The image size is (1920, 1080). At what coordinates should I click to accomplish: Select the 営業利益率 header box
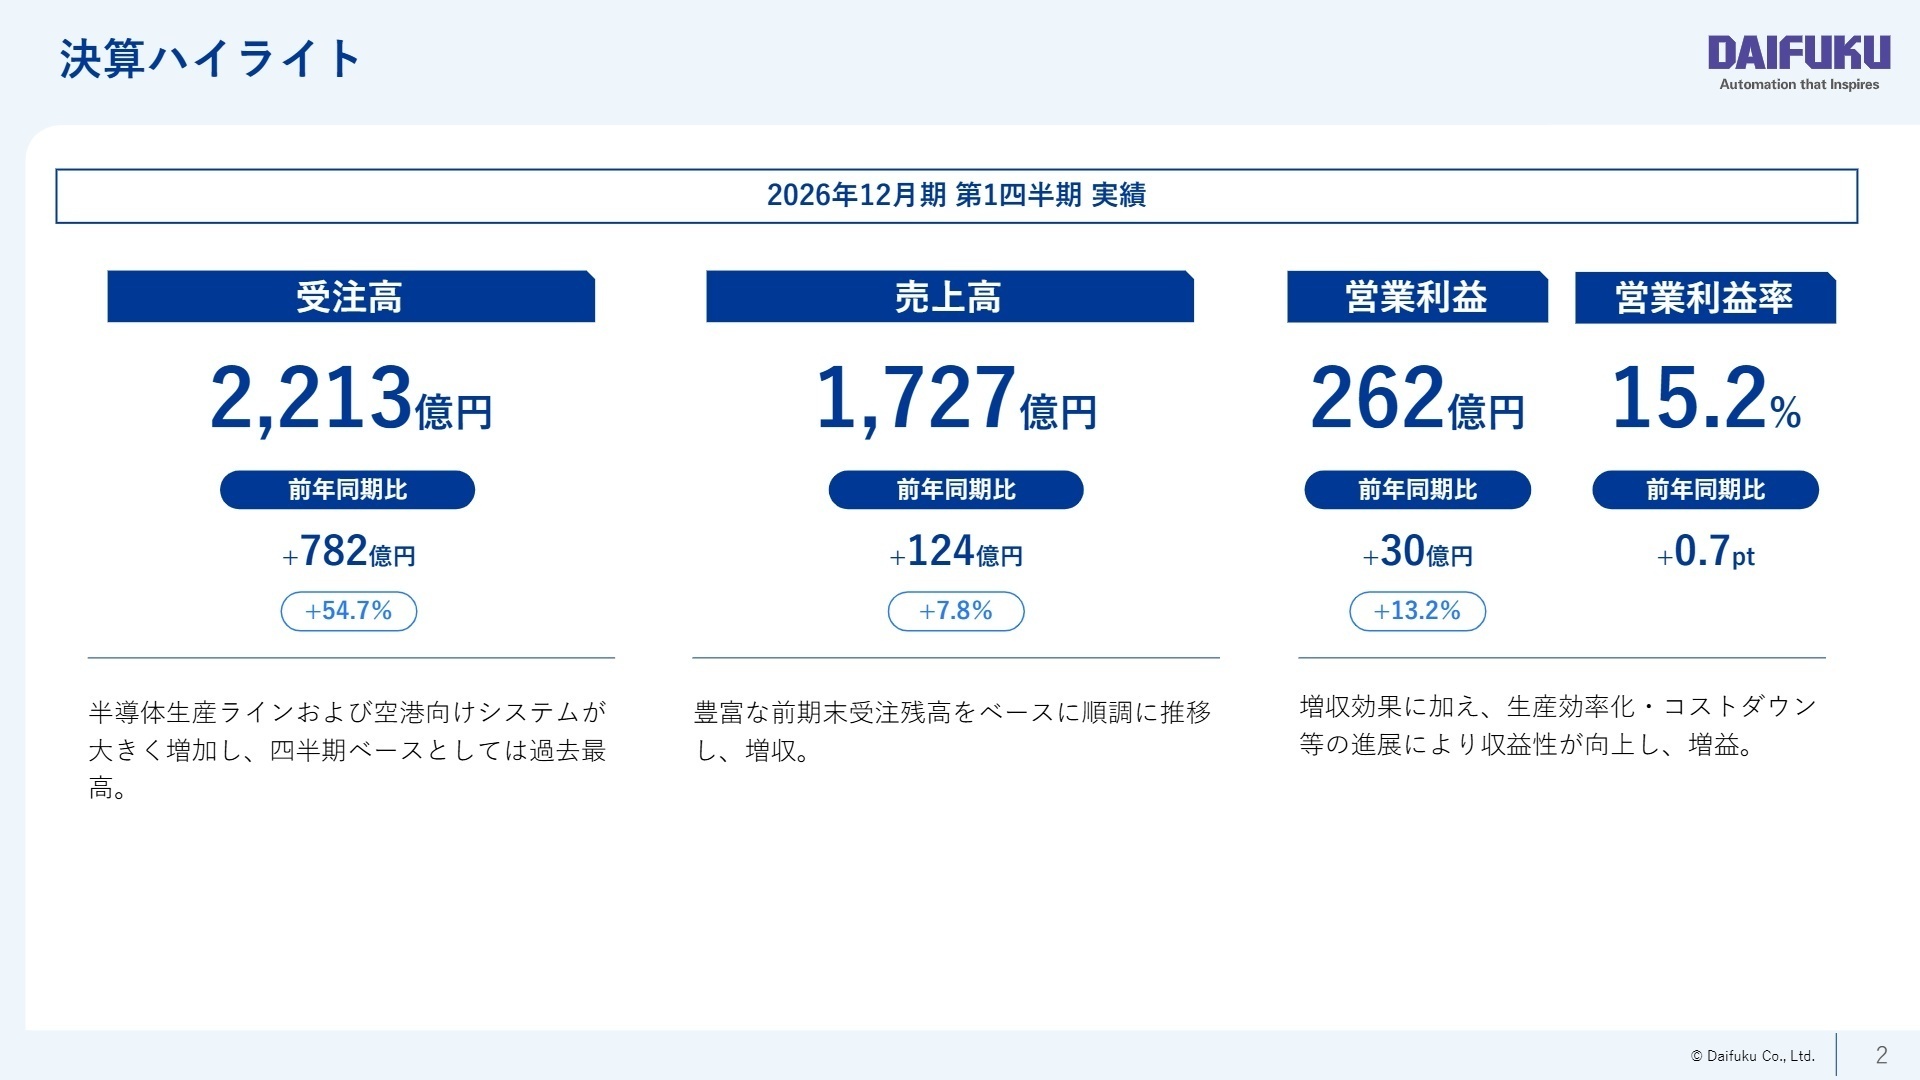point(1705,298)
